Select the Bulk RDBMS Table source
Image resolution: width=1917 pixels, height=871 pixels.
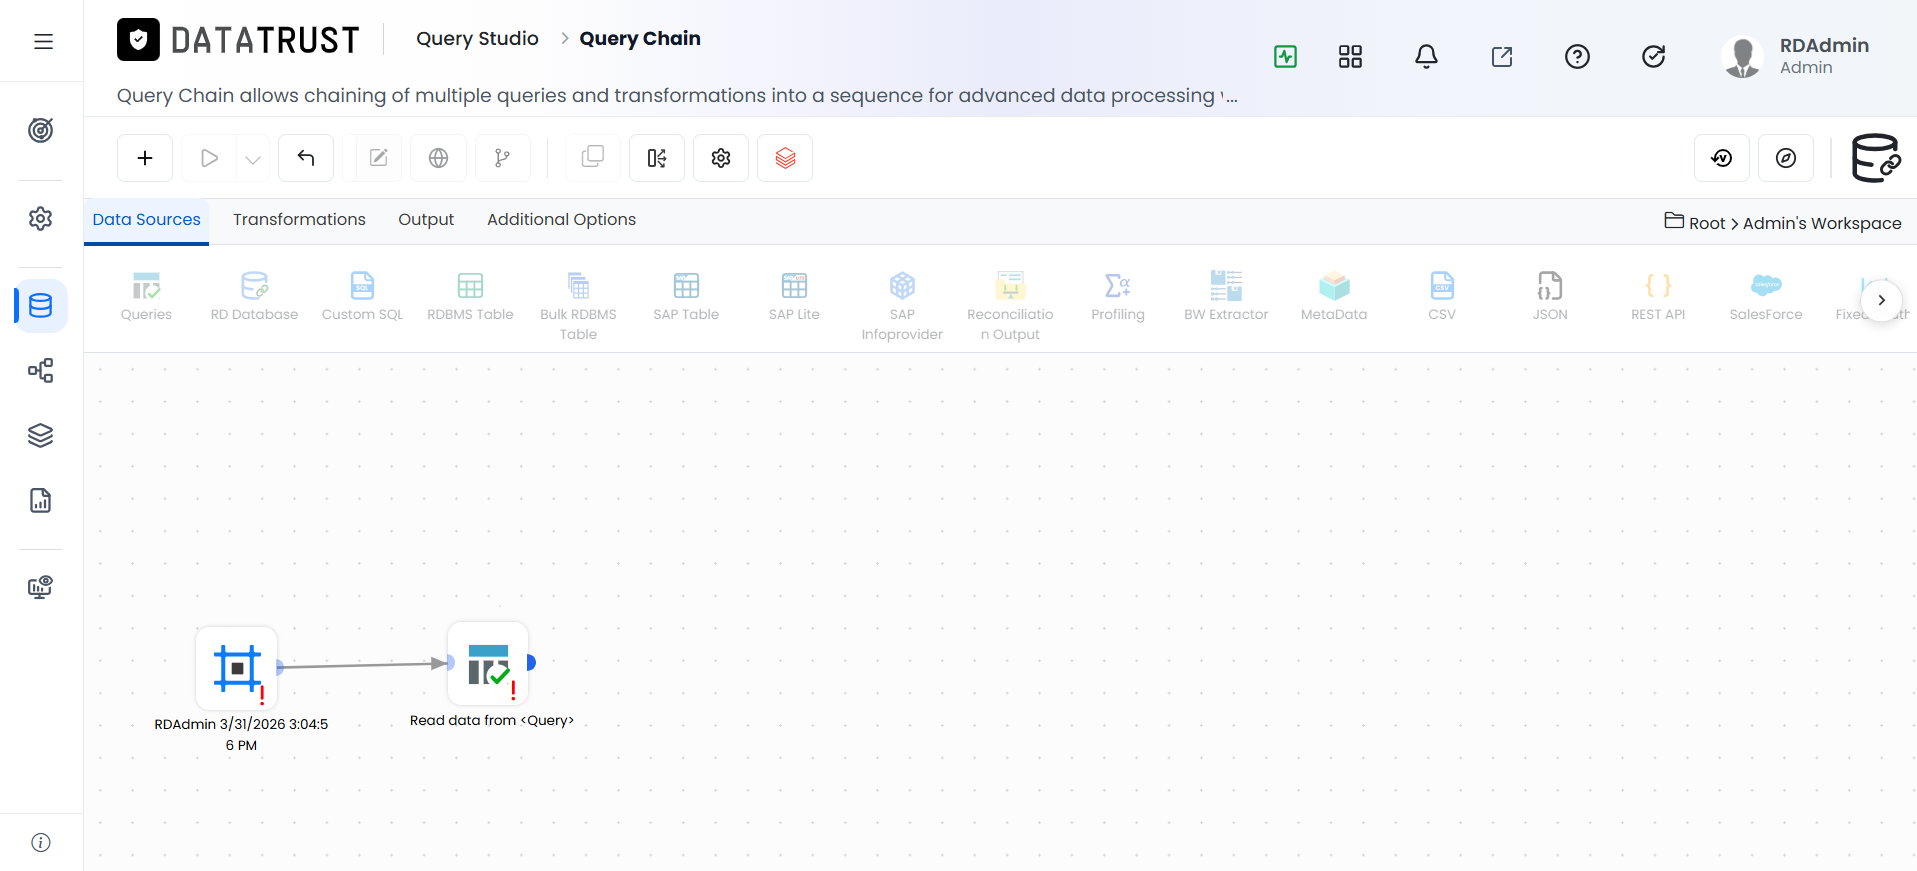point(578,306)
